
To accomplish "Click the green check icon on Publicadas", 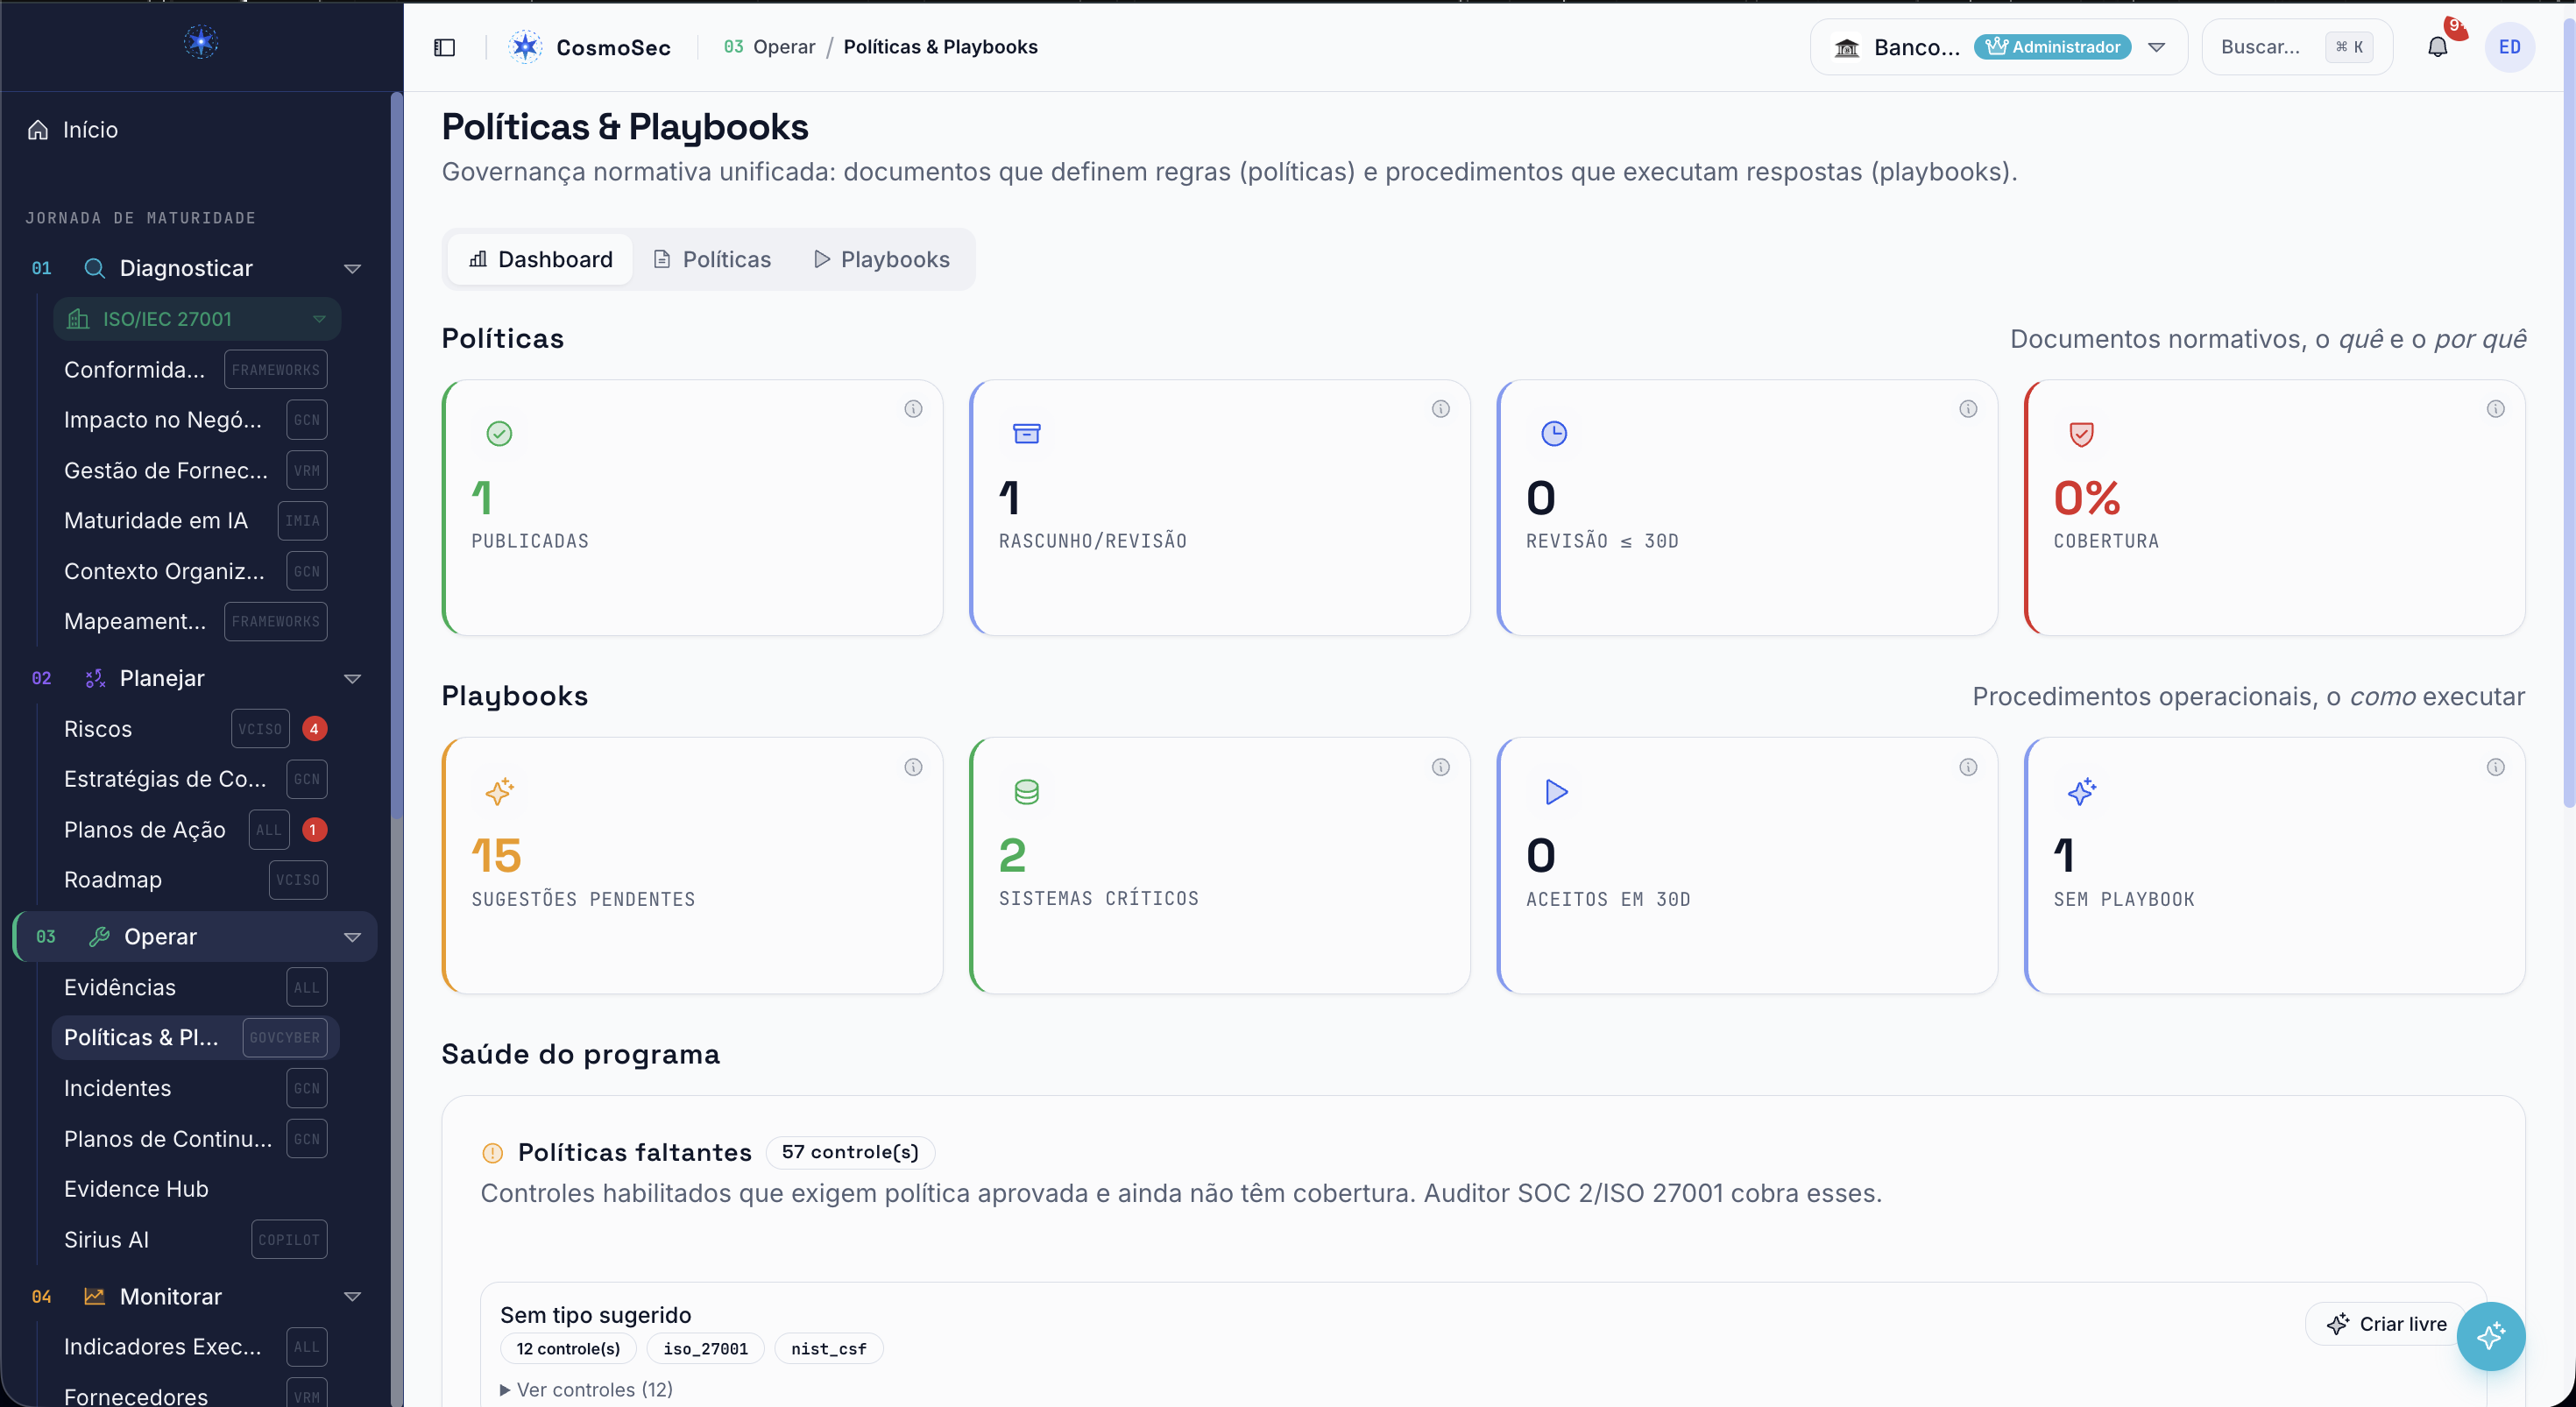I will click(x=499, y=433).
